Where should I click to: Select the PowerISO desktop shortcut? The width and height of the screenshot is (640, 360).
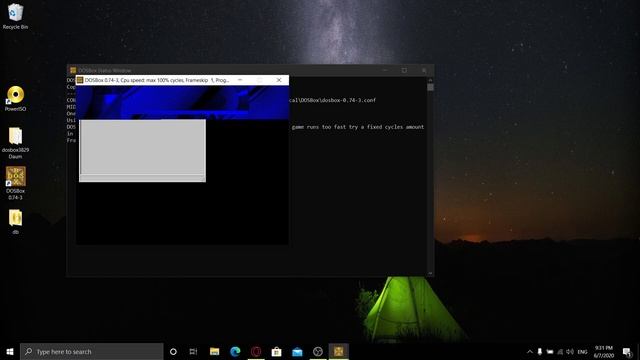(x=15, y=99)
